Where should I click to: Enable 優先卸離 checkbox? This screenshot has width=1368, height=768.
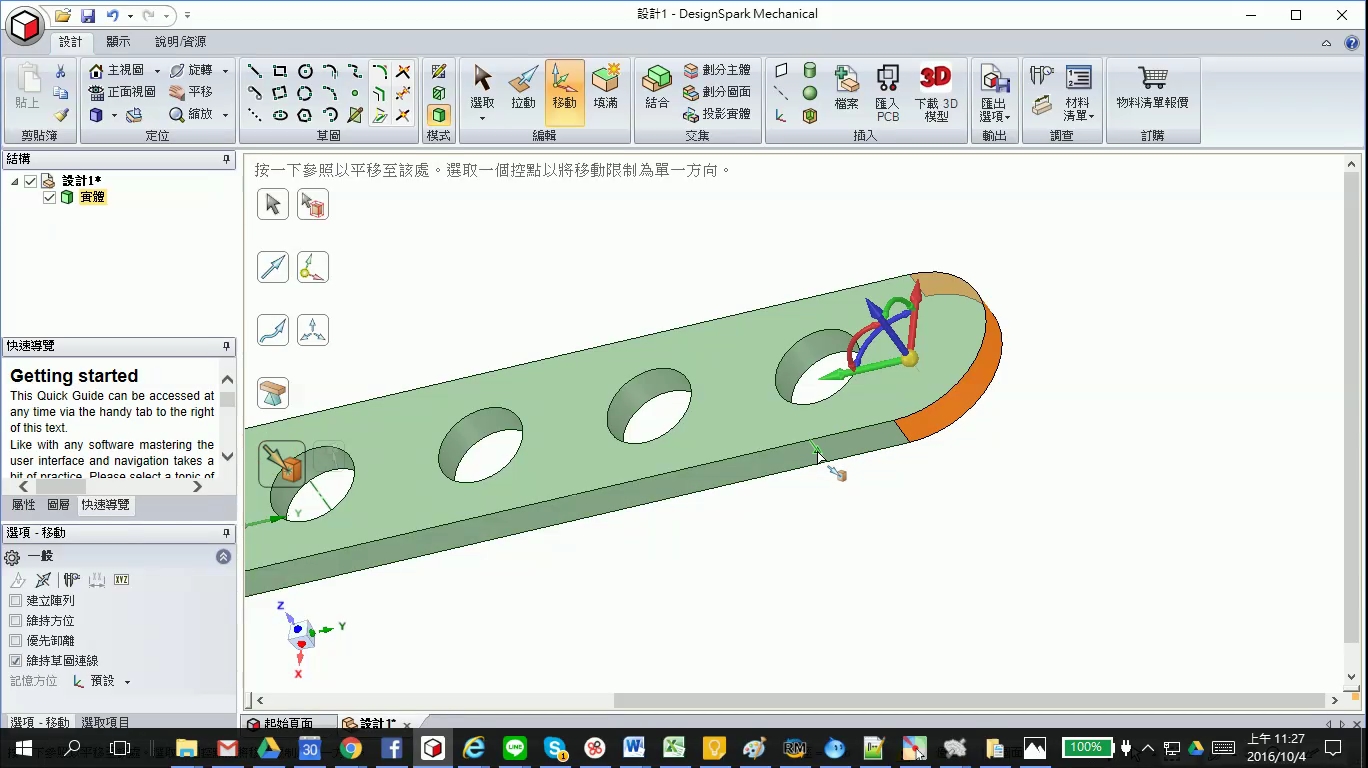point(15,641)
